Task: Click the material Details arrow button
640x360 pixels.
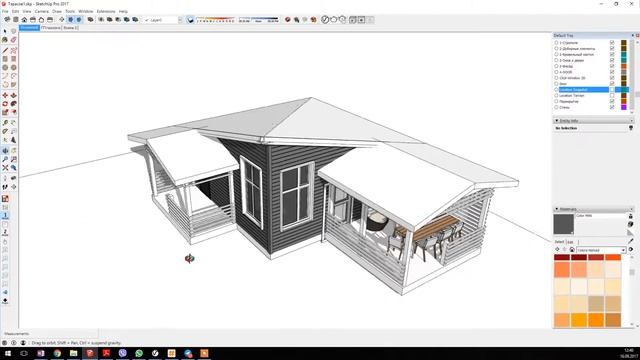Action: click(631, 249)
